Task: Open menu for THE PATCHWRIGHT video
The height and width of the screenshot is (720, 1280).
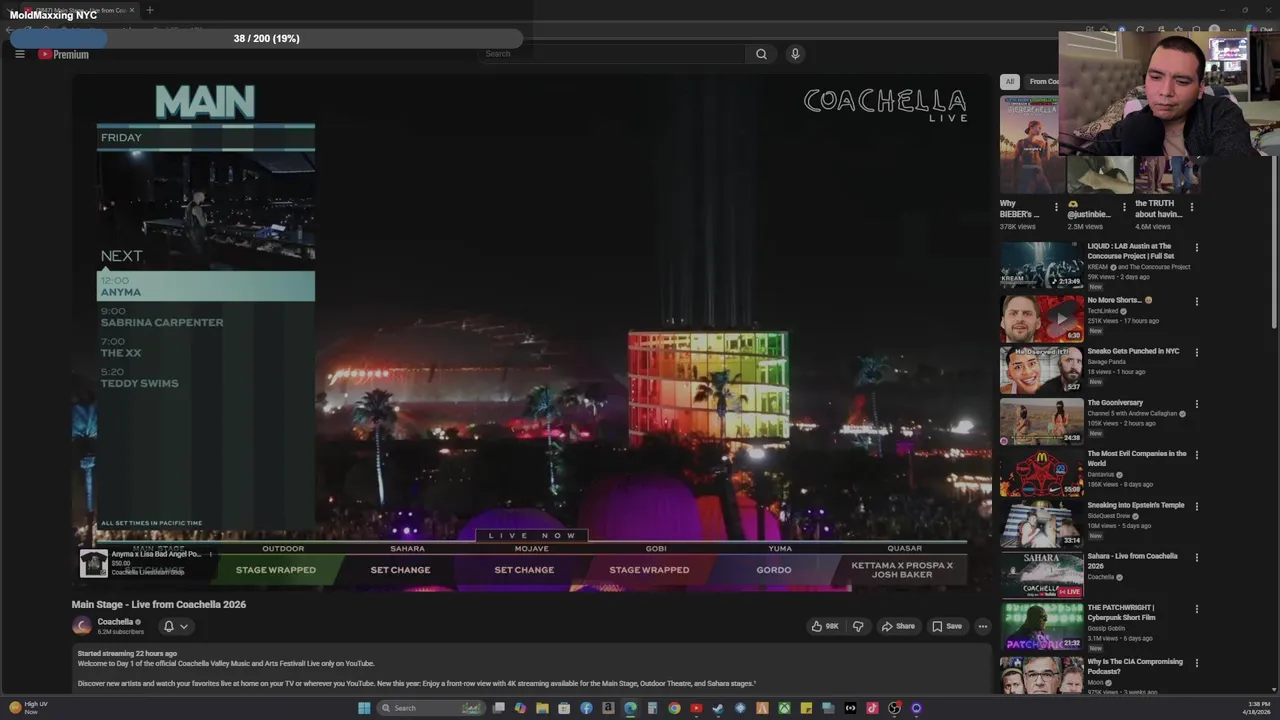Action: click(x=1196, y=609)
